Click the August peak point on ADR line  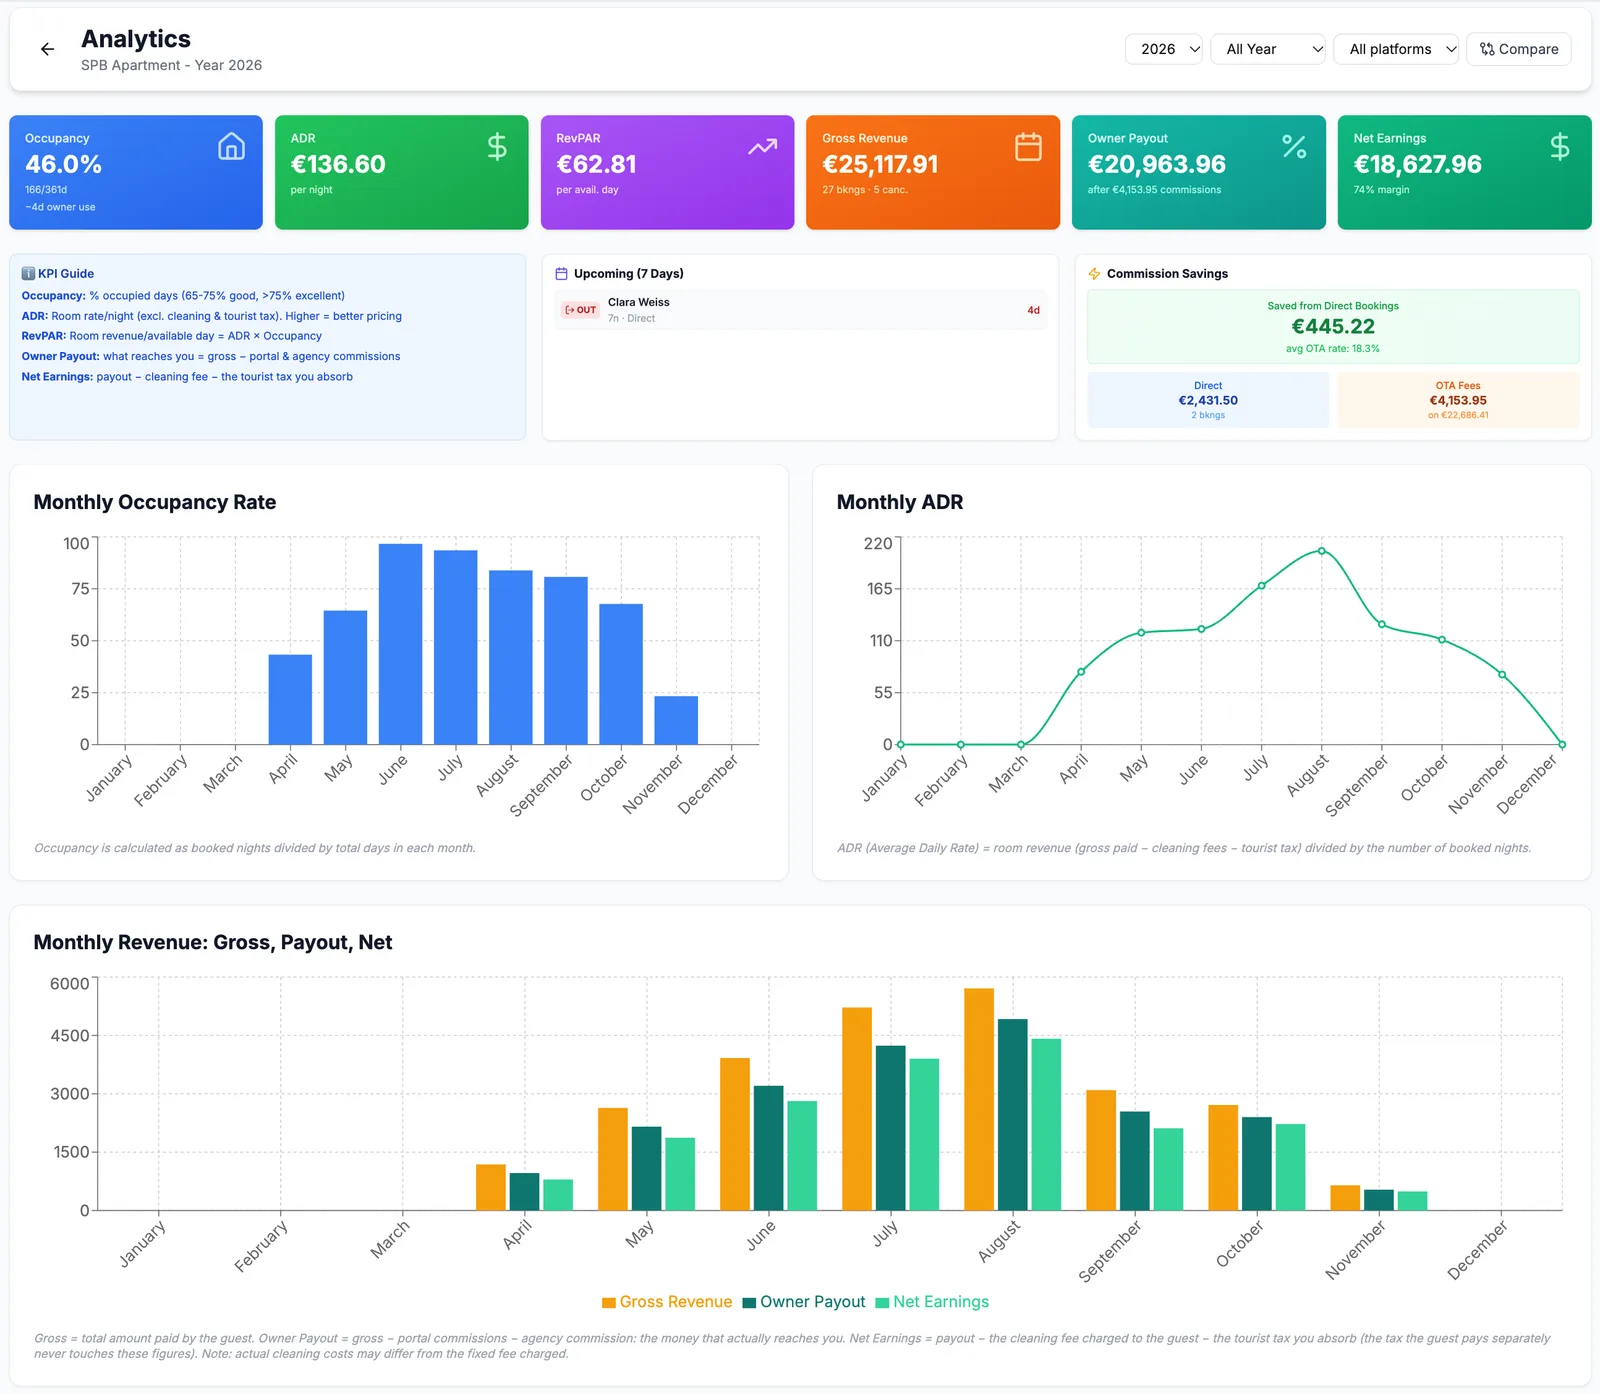point(1321,551)
